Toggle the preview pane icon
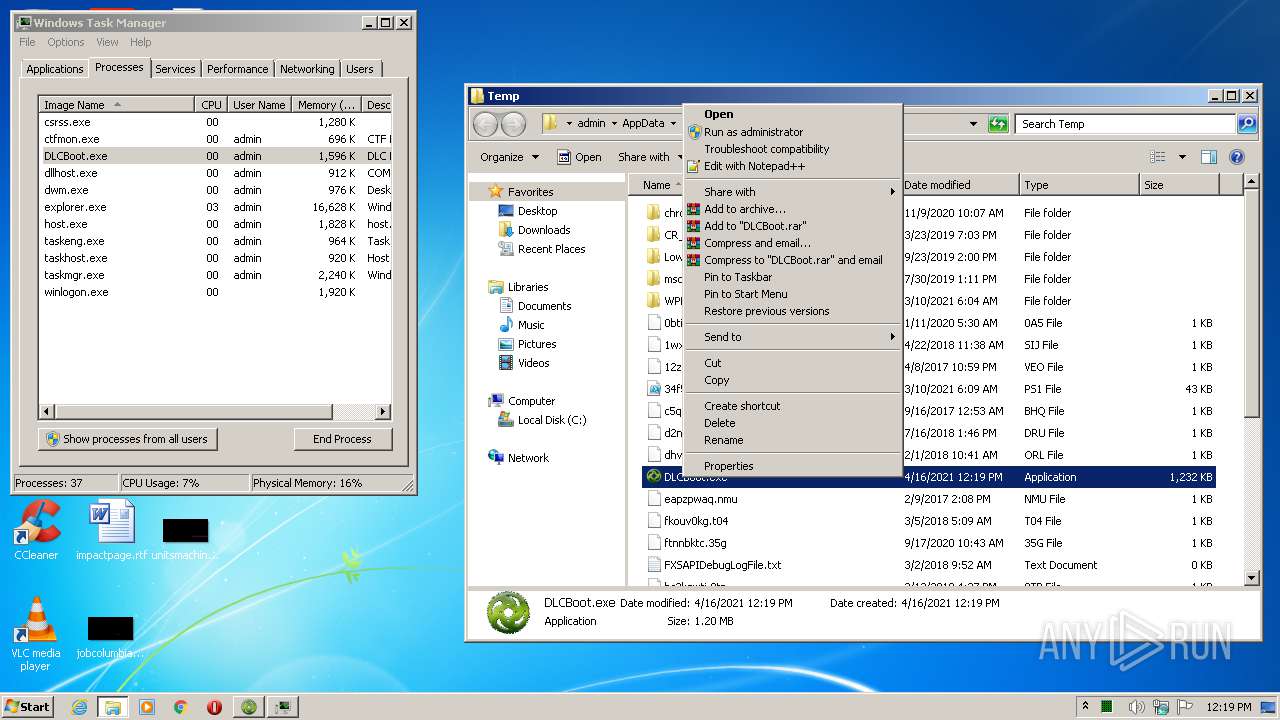This screenshot has width=1280, height=720. pos(1209,157)
